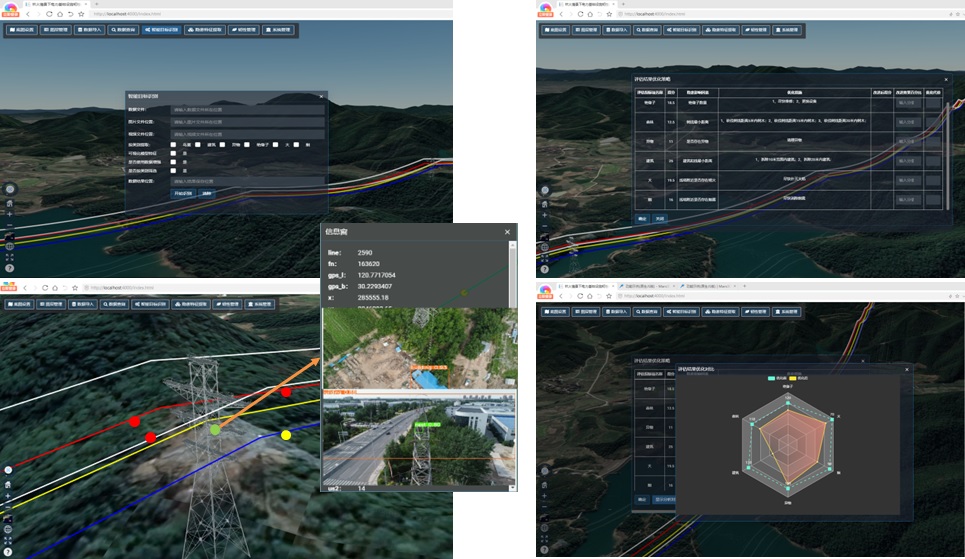This screenshot has height=559, width=965.
Task: Click the score input field in the first table row
Action: pyautogui.click(x=908, y=102)
